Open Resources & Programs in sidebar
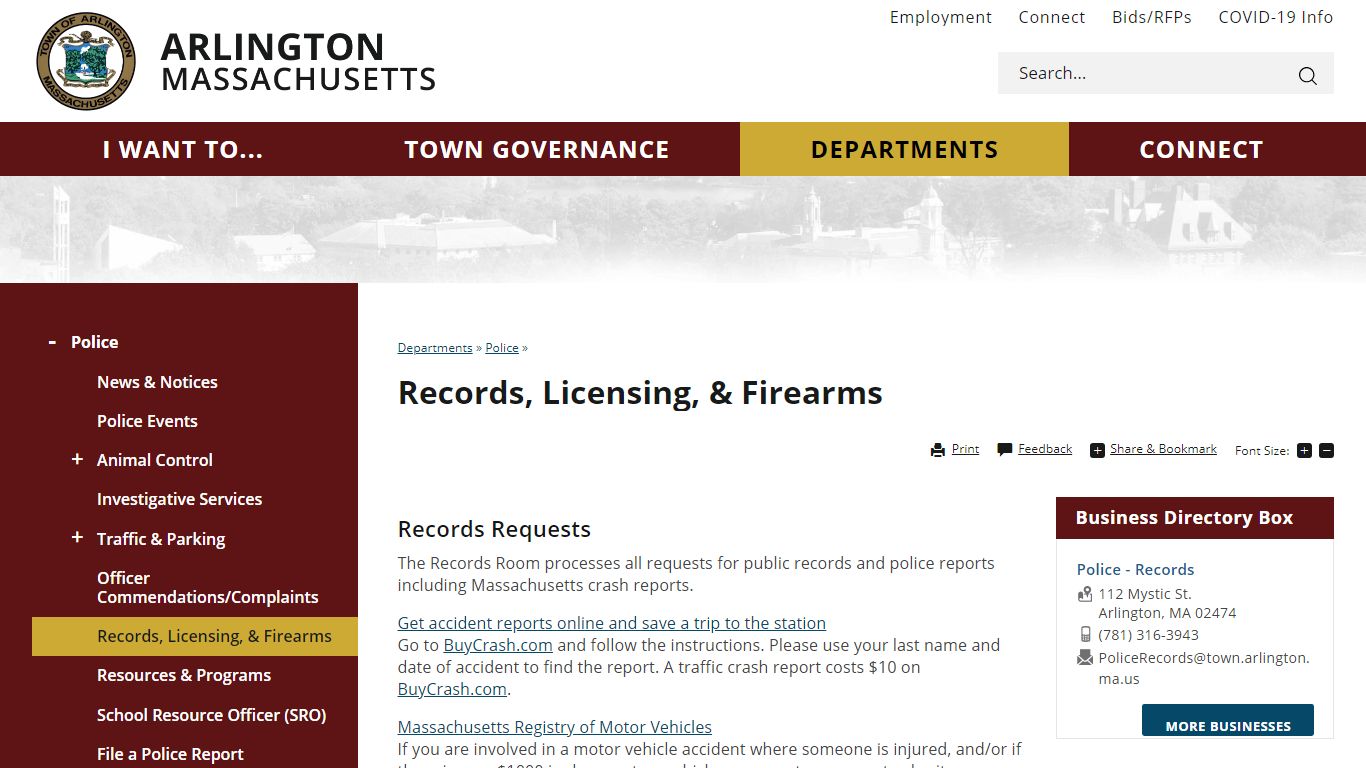Screen dimensions: 1366x768 (x=184, y=675)
